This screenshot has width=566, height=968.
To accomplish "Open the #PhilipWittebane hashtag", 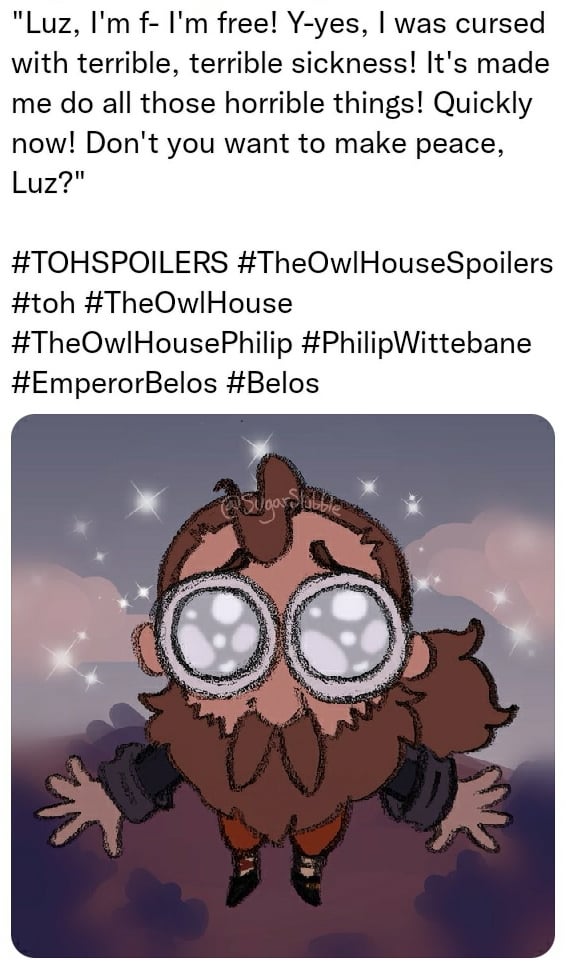I will pos(417,343).
